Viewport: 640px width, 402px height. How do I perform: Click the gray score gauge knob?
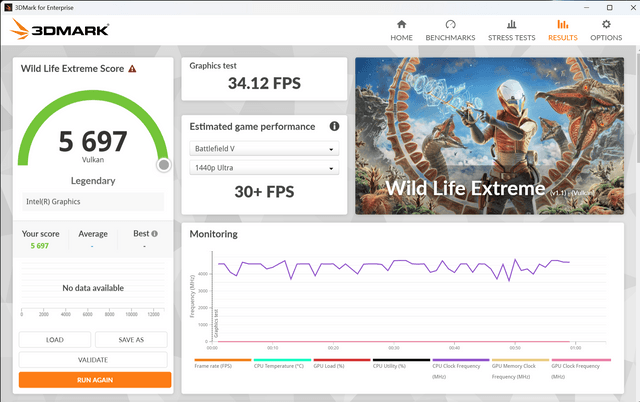164,165
